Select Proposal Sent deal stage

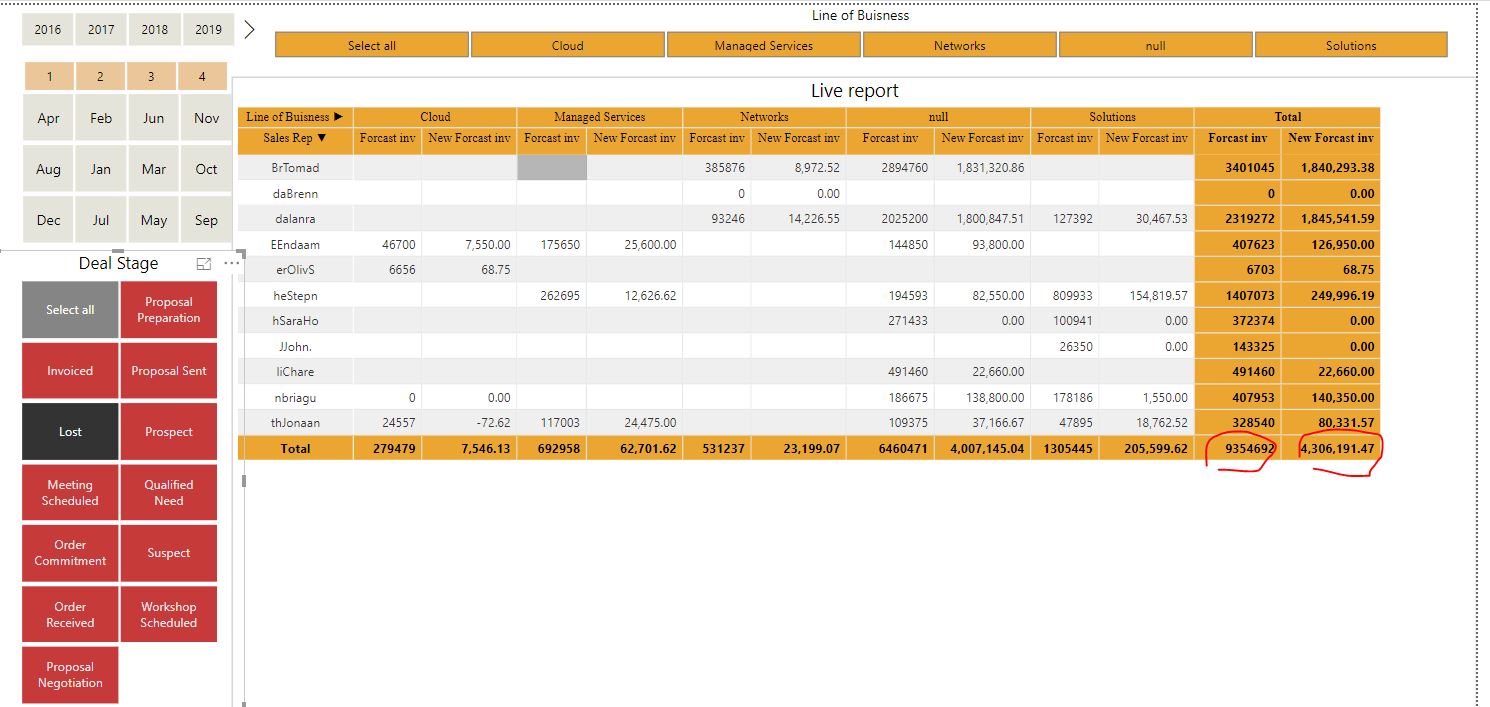tap(169, 371)
